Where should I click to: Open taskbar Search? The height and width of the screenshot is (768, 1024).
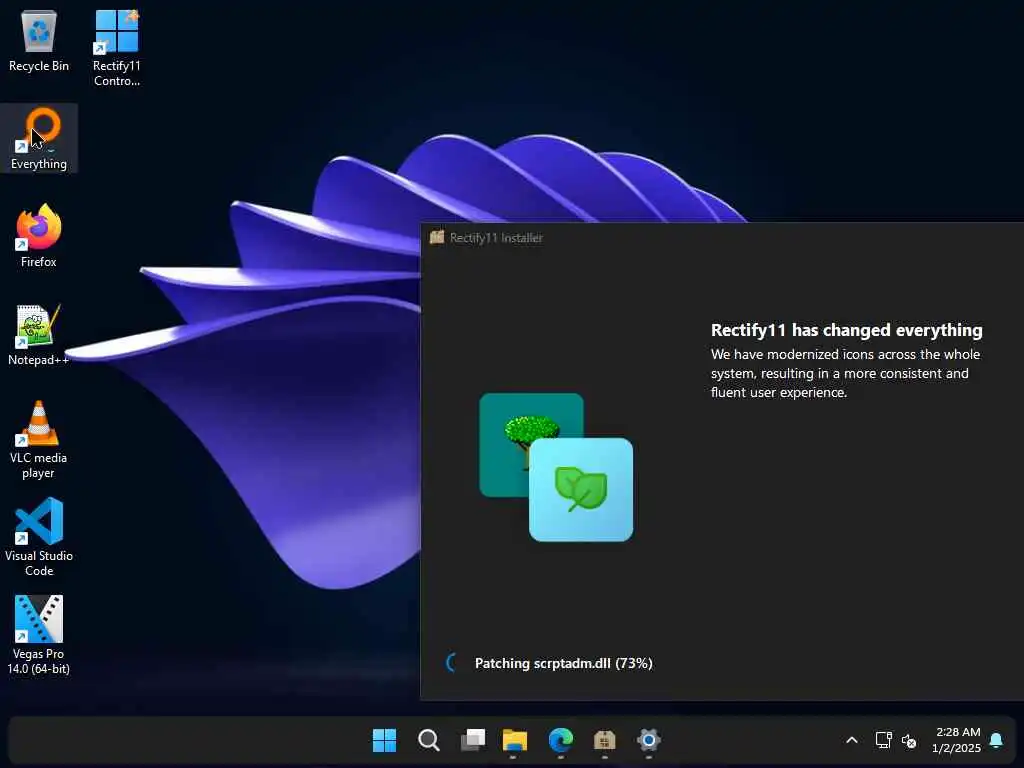coord(428,740)
